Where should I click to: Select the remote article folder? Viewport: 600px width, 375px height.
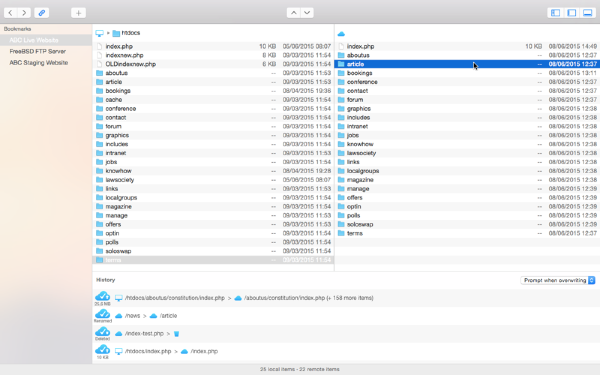pos(467,64)
